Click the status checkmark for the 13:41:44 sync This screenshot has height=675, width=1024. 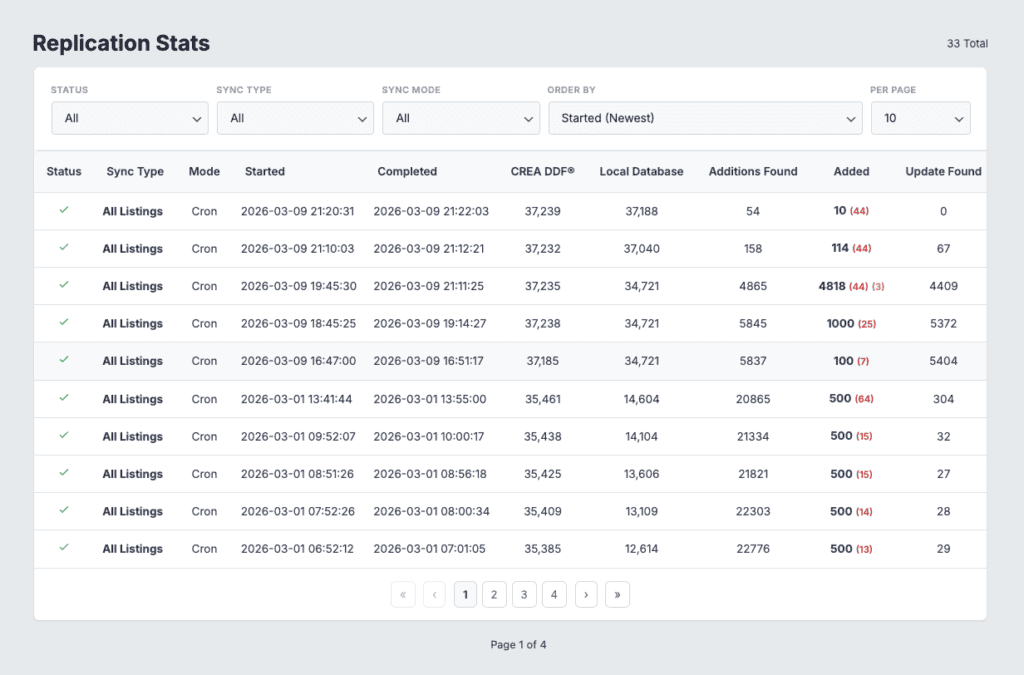click(x=64, y=398)
